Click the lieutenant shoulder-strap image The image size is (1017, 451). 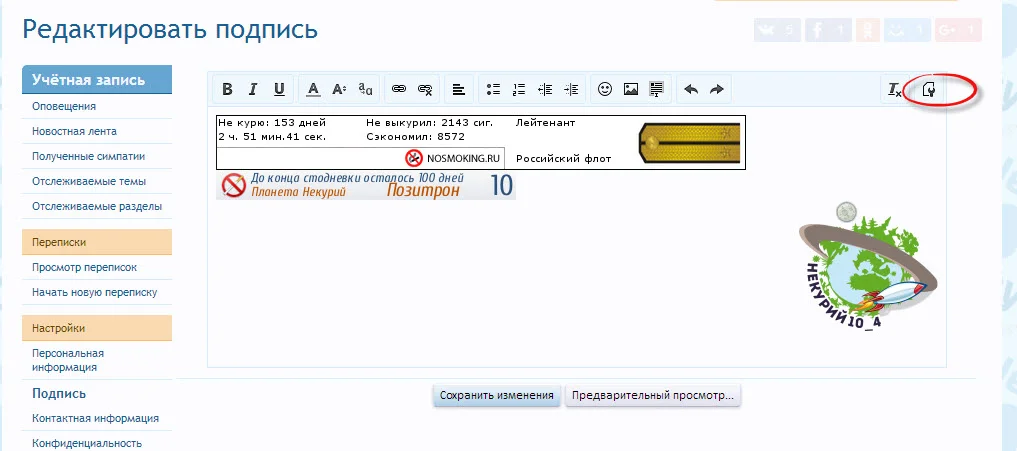tap(689, 143)
